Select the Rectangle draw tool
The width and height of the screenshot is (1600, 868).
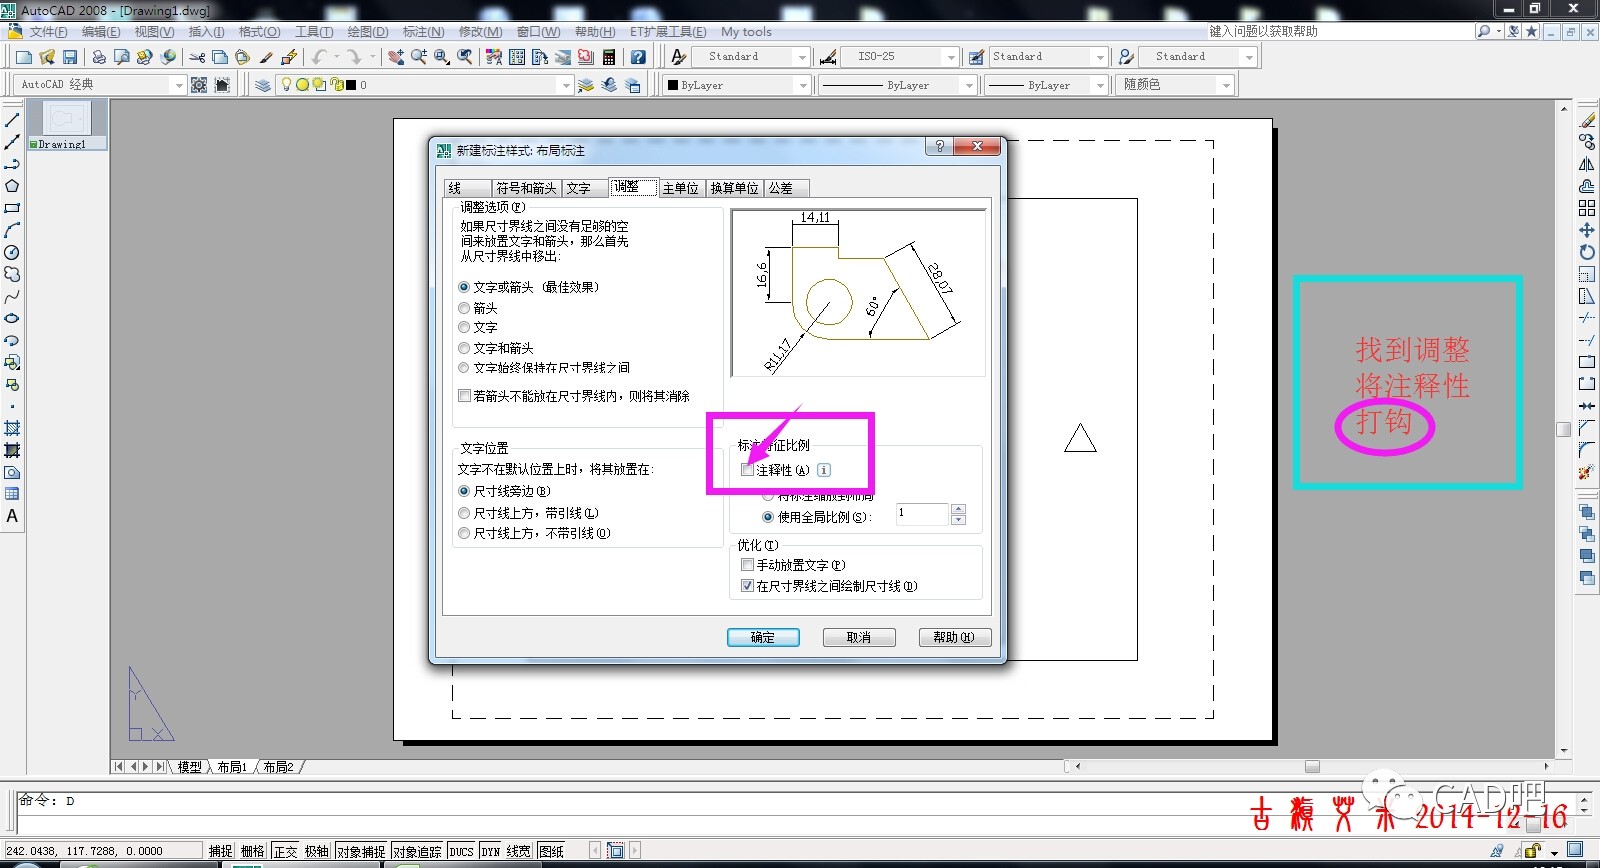pyautogui.click(x=12, y=208)
